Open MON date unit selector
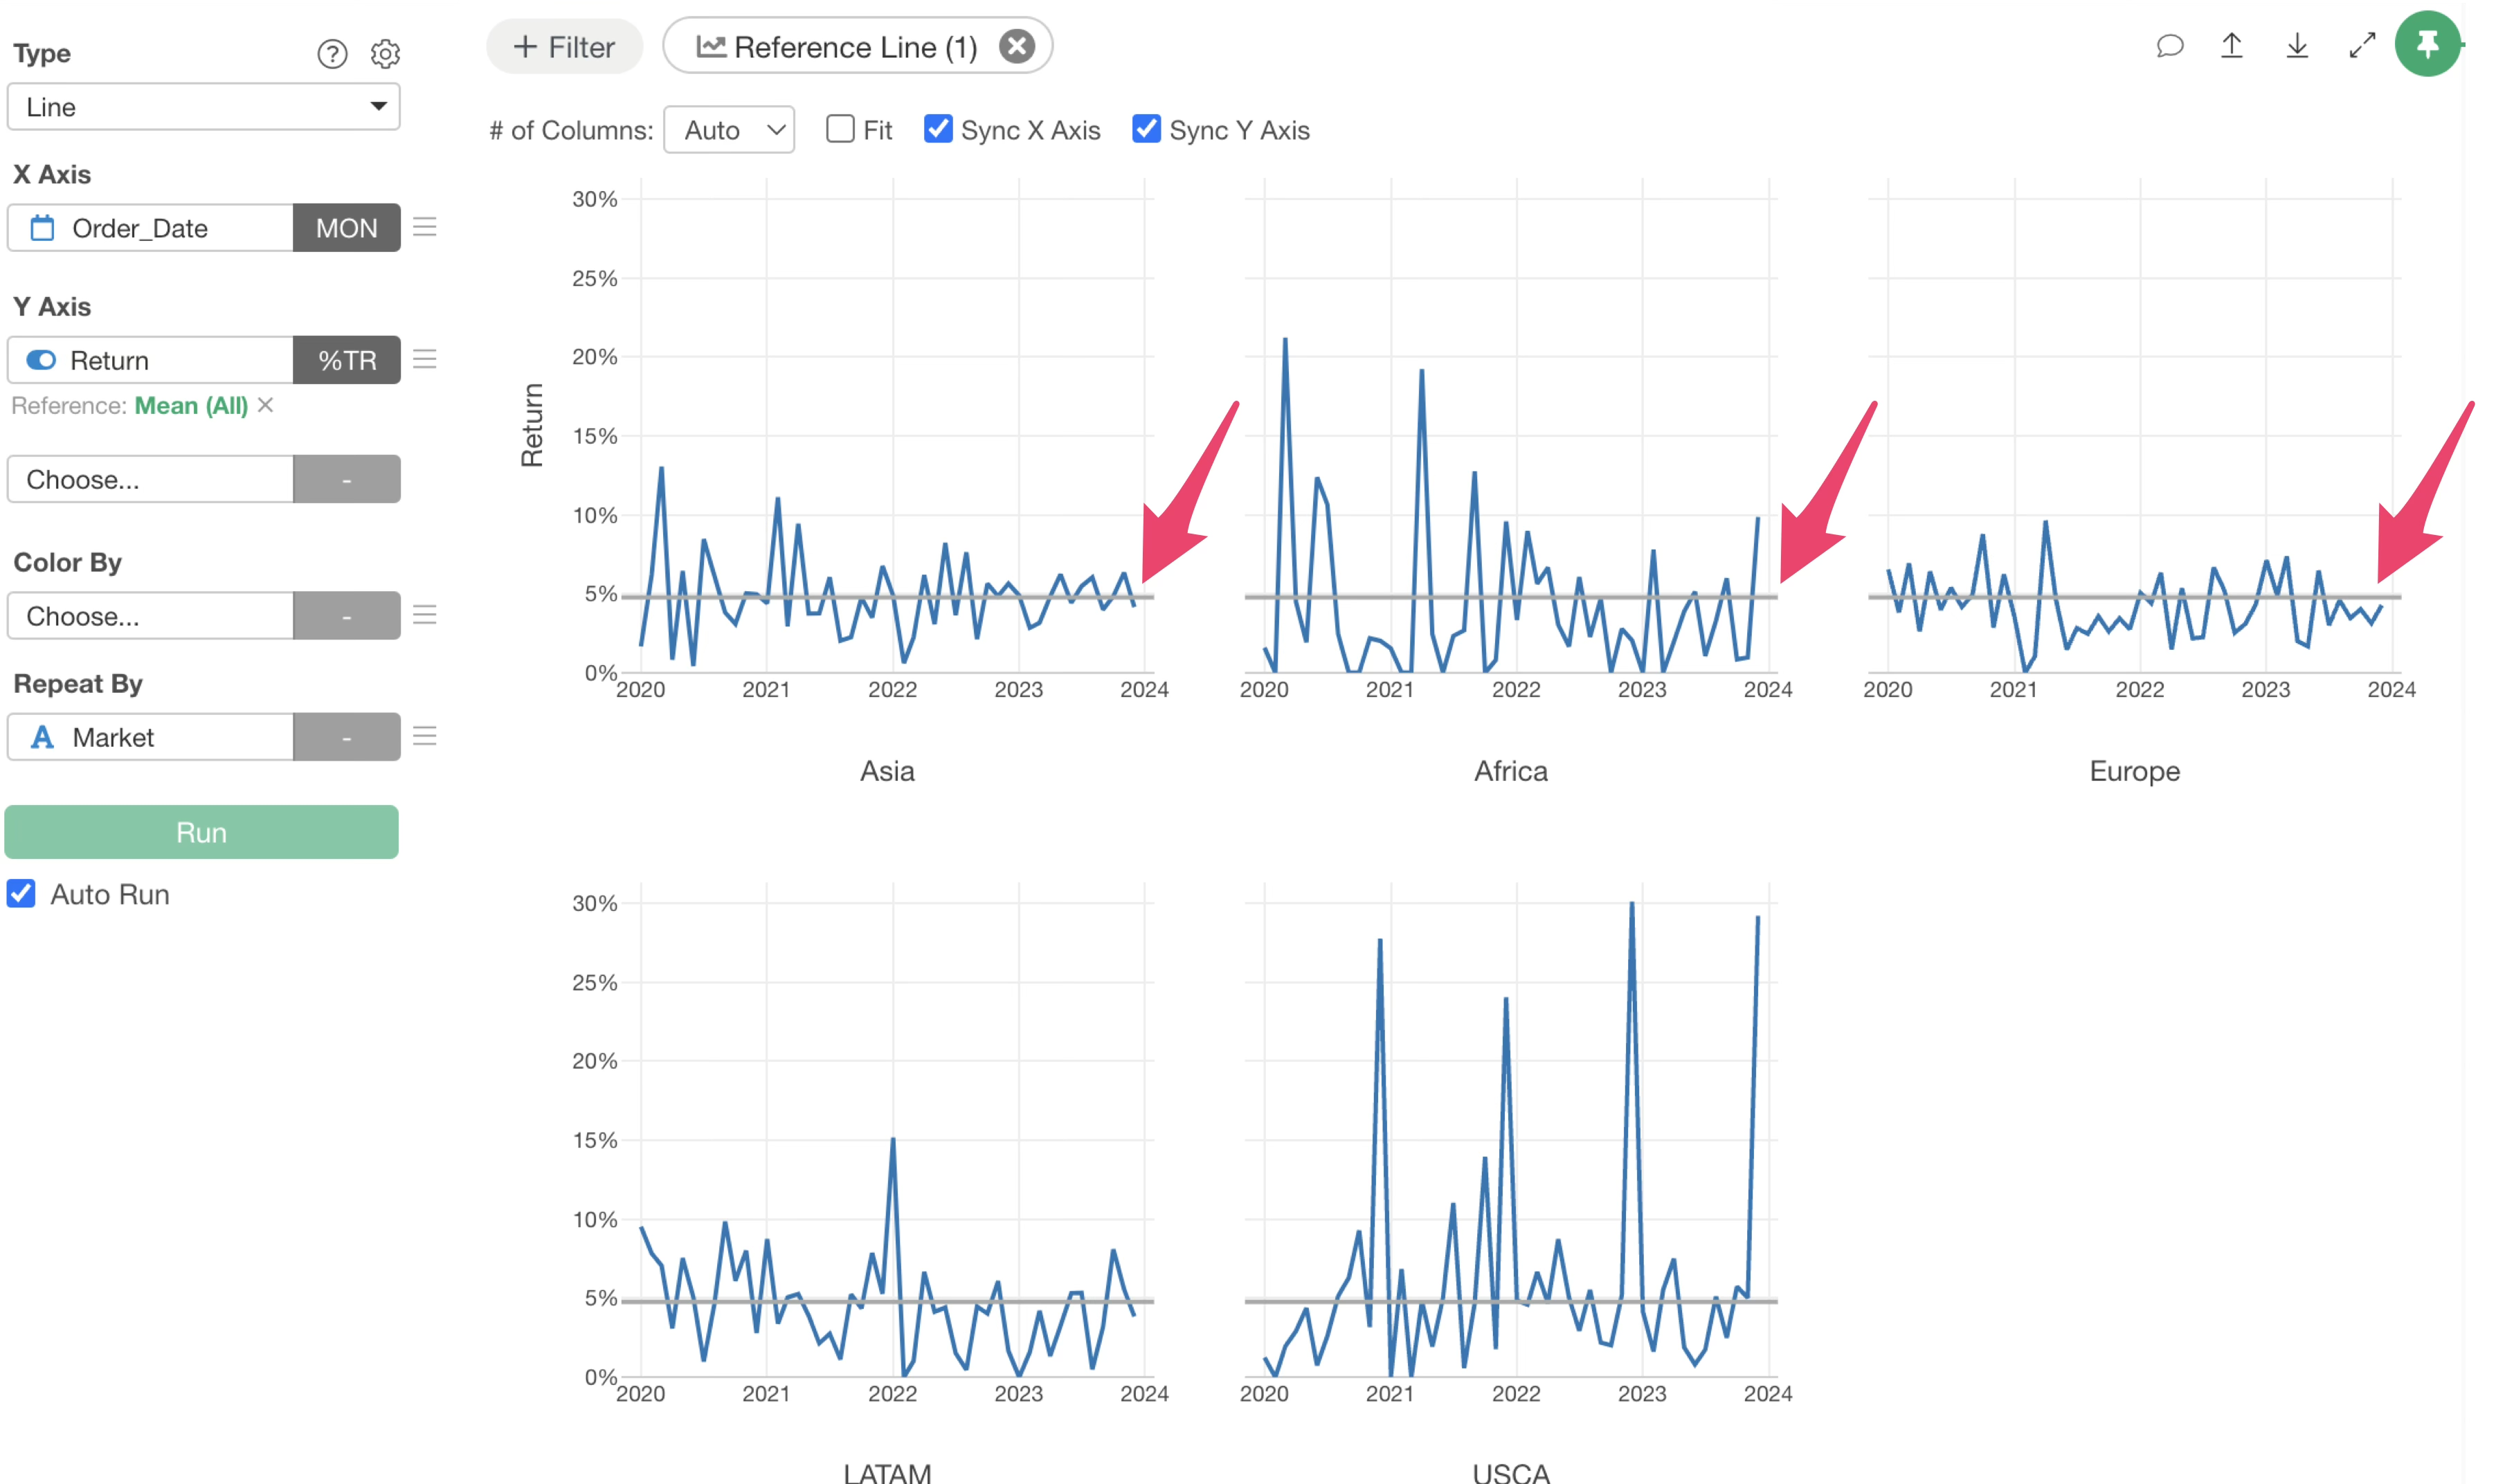 coord(346,228)
